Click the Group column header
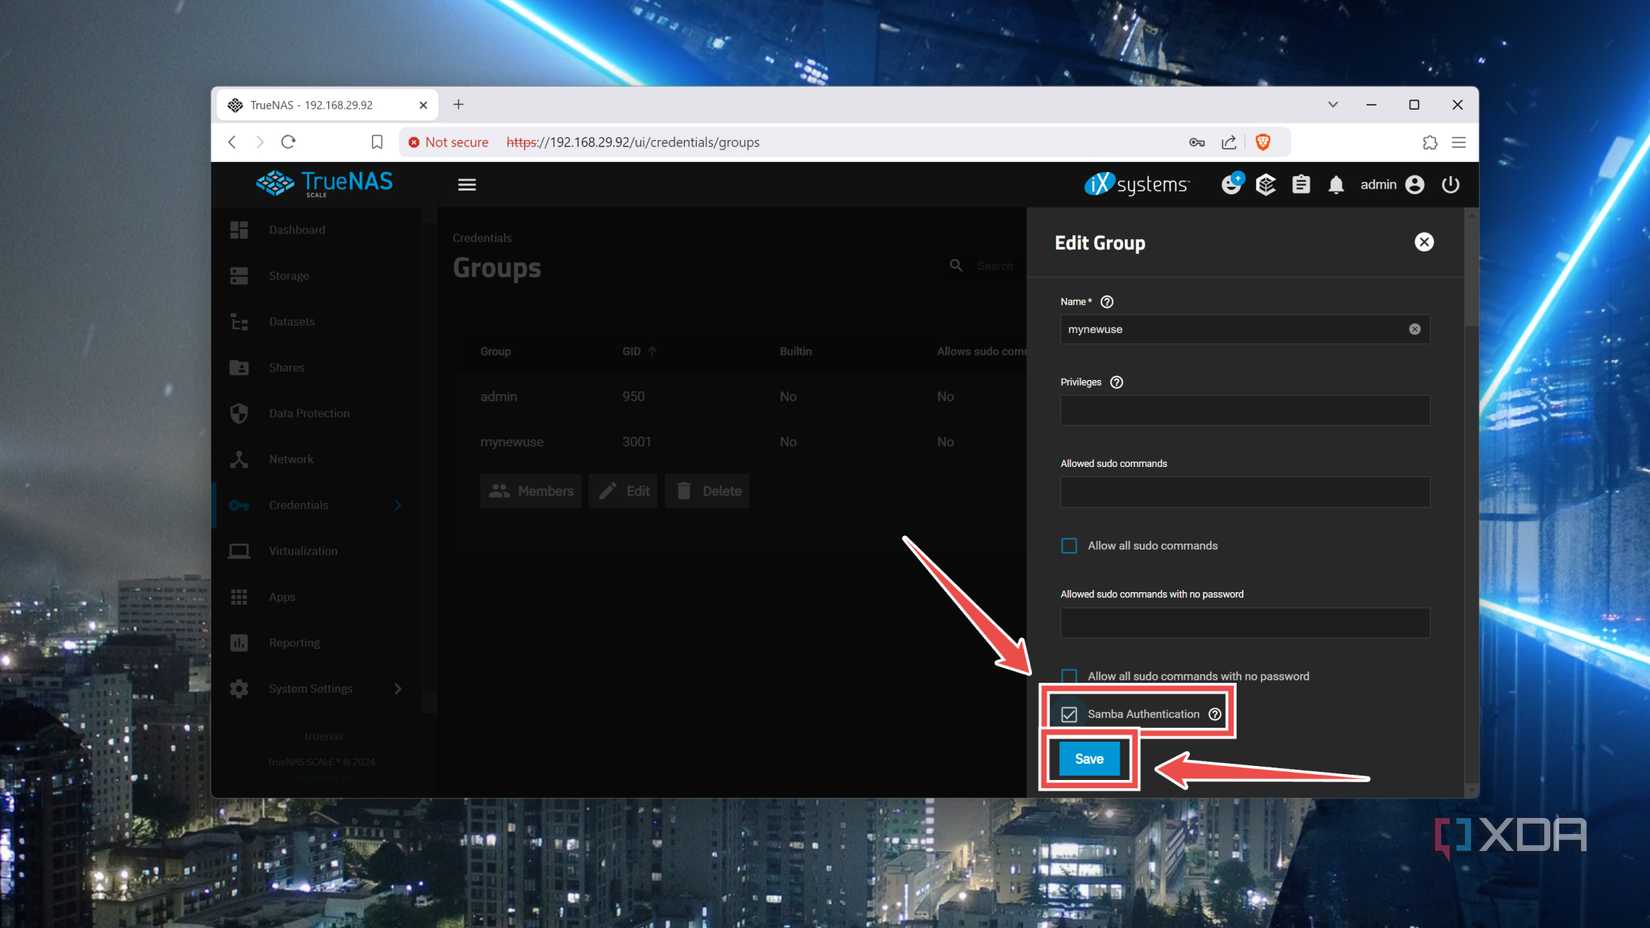This screenshot has height=928, width=1650. tap(495, 351)
